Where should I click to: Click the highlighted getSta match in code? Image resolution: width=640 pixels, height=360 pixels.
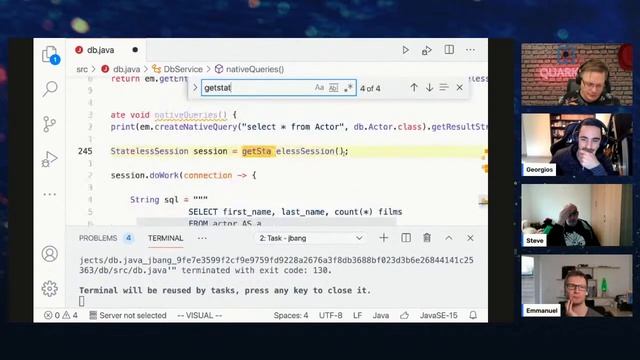coord(258,151)
